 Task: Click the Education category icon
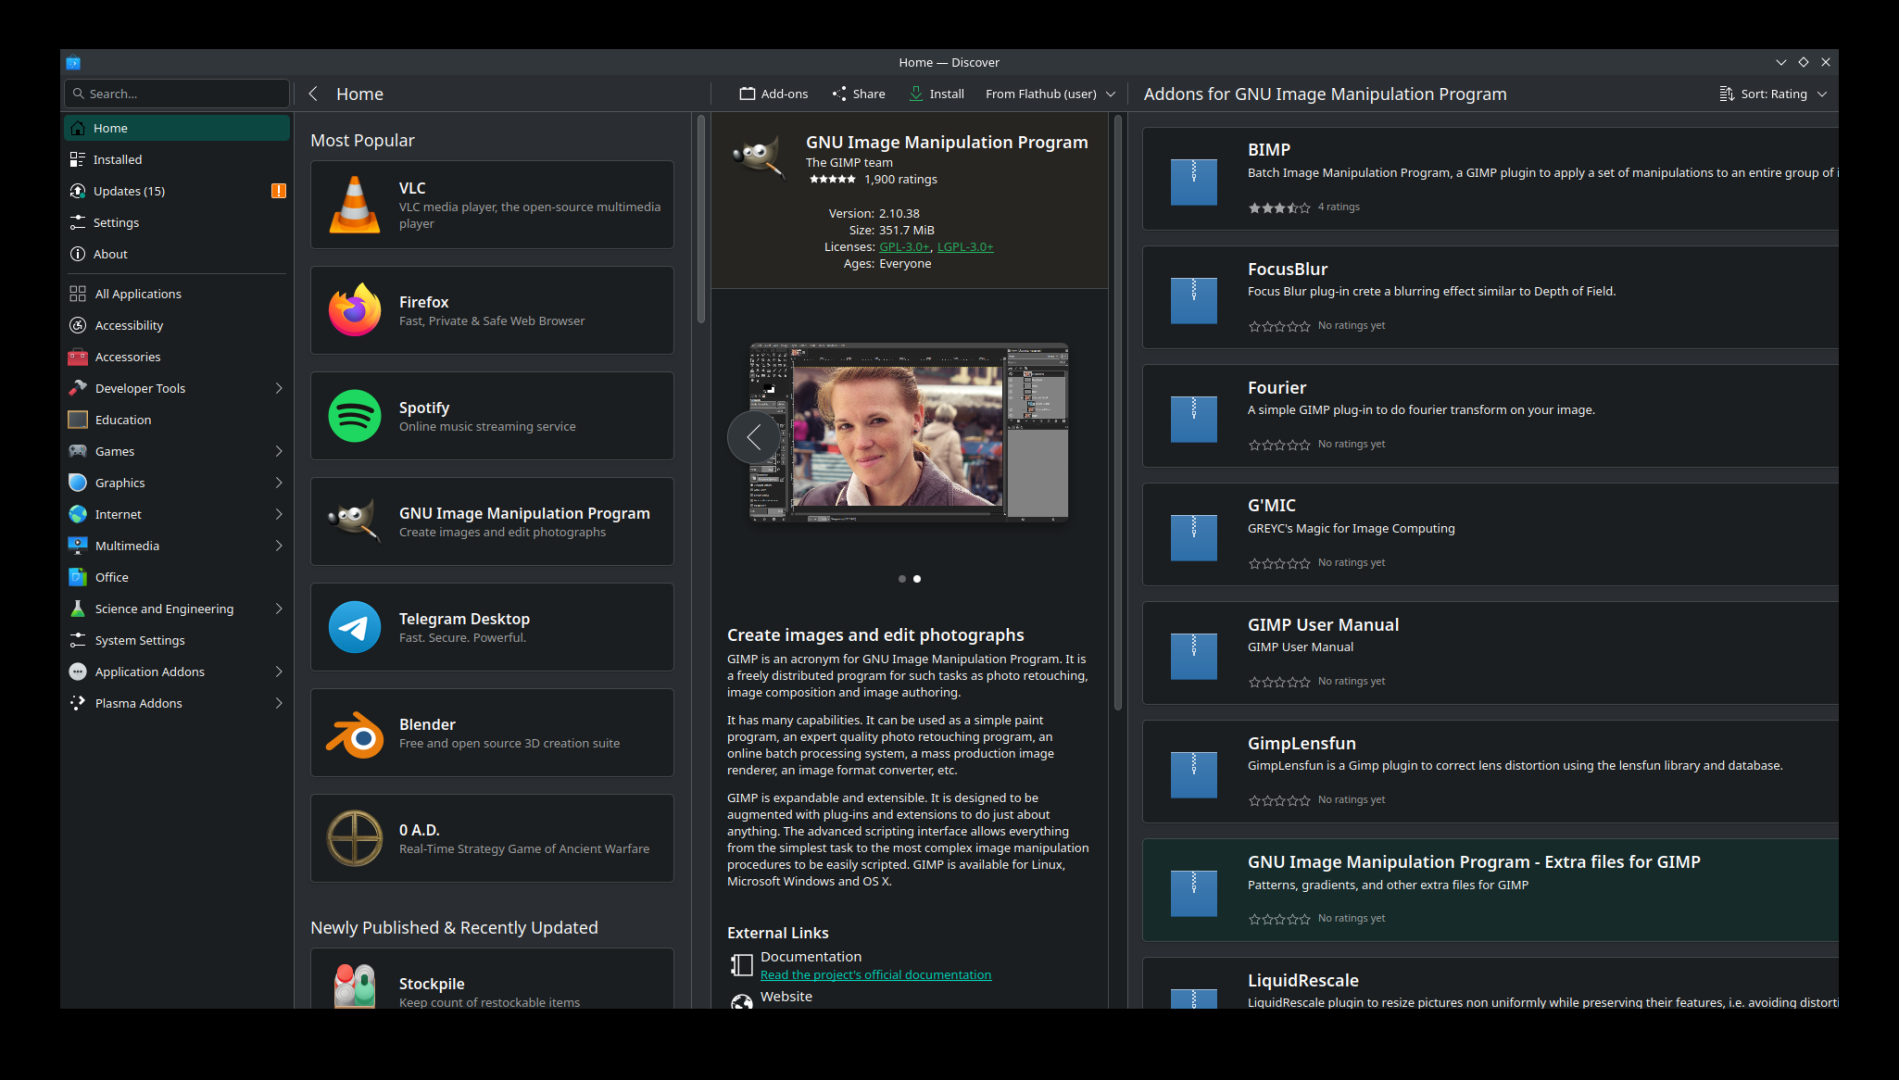tap(78, 420)
